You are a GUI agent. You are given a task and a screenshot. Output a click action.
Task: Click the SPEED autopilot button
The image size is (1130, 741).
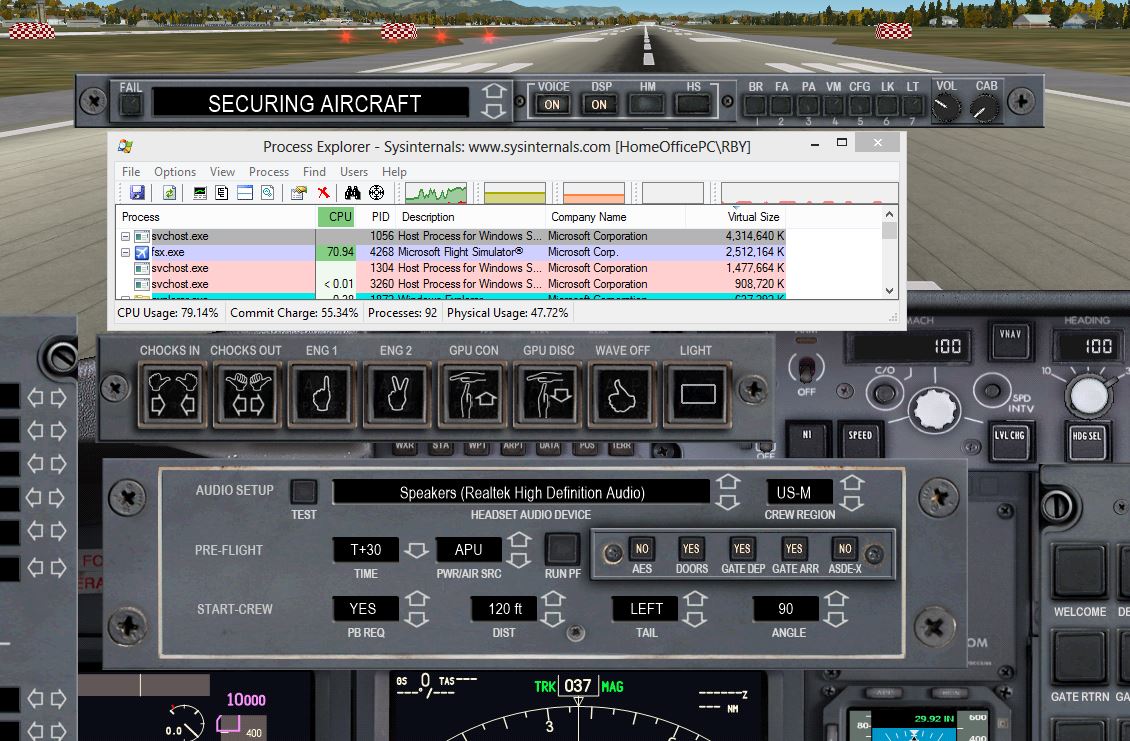click(860, 440)
